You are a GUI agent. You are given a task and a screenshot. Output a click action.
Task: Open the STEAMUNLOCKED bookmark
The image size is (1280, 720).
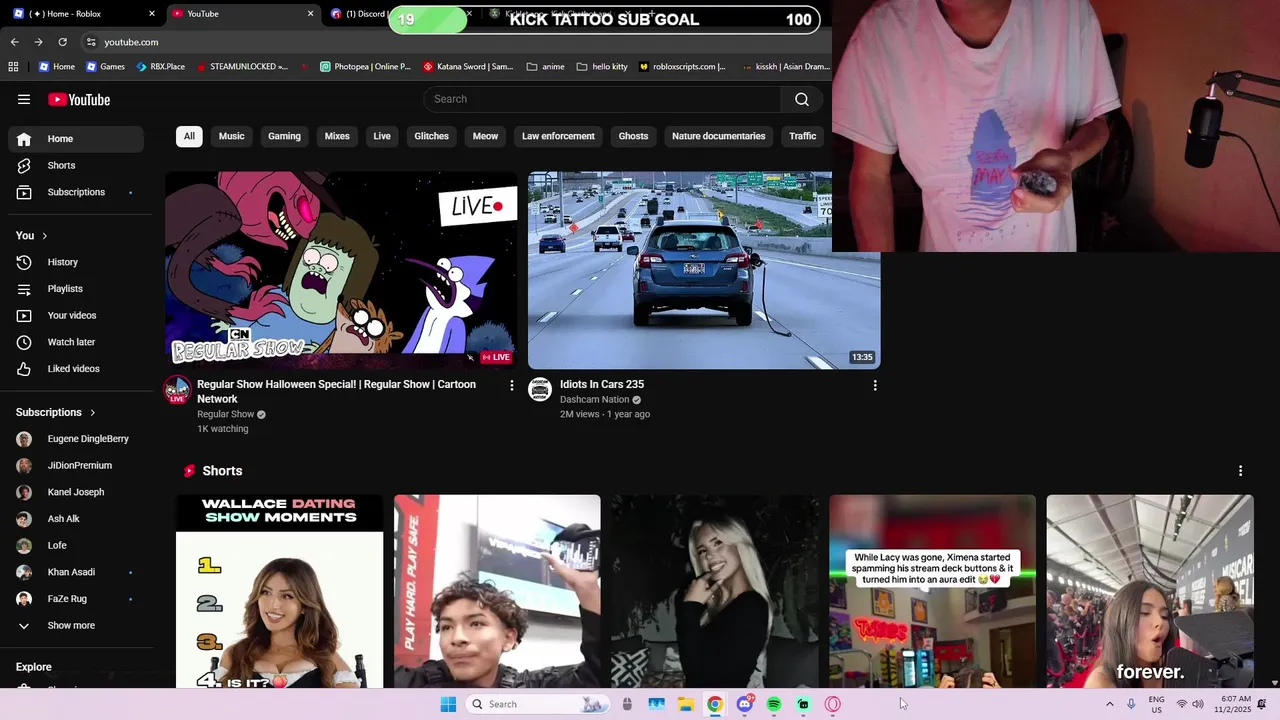coord(242,67)
